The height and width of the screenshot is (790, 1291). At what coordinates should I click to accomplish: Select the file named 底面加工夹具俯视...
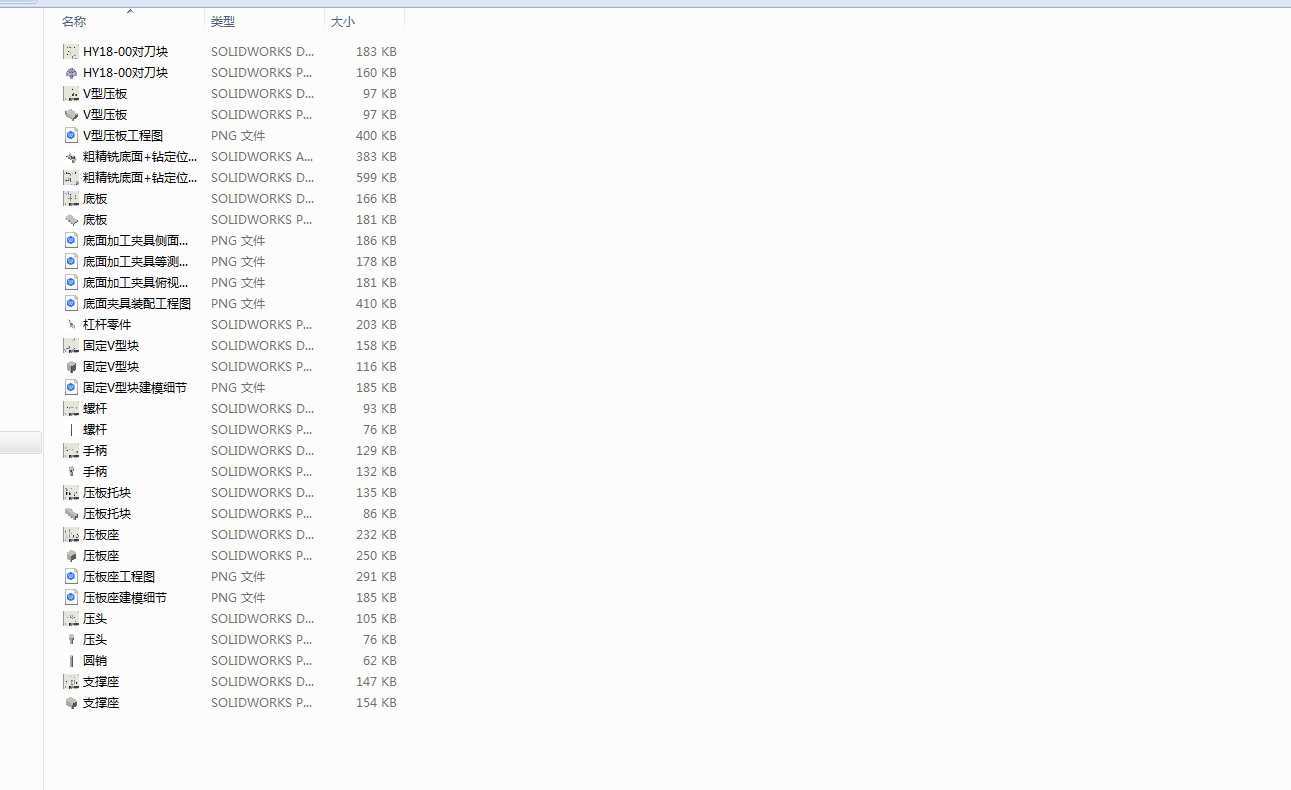[135, 282]
